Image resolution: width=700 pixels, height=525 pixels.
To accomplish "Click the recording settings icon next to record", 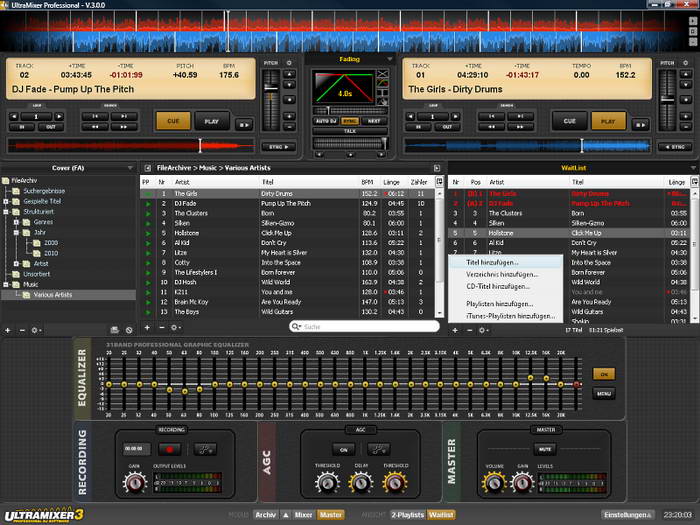I will [204, 449].
